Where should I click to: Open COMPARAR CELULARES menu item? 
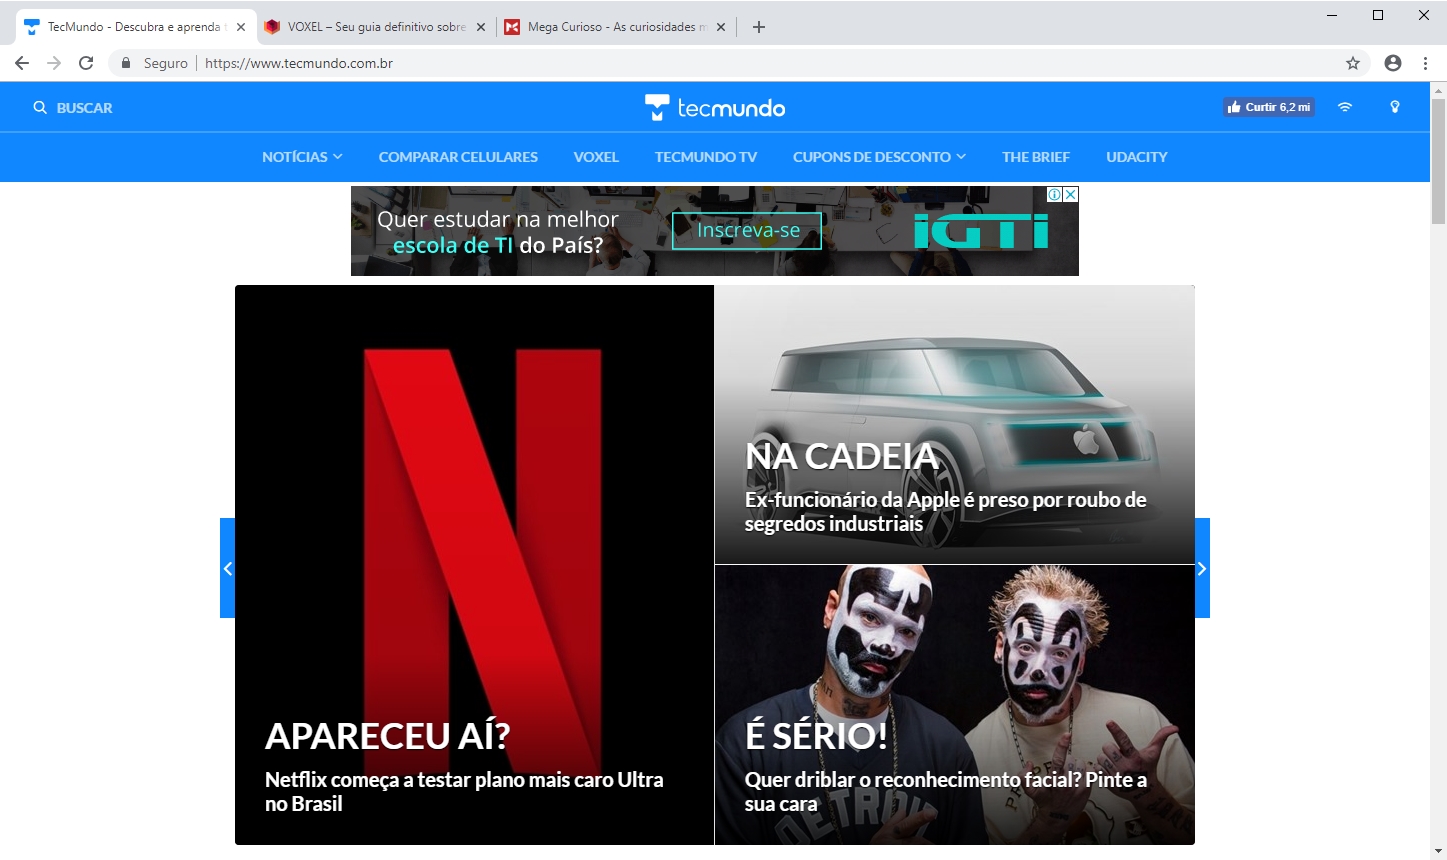[x=458, y=157]
